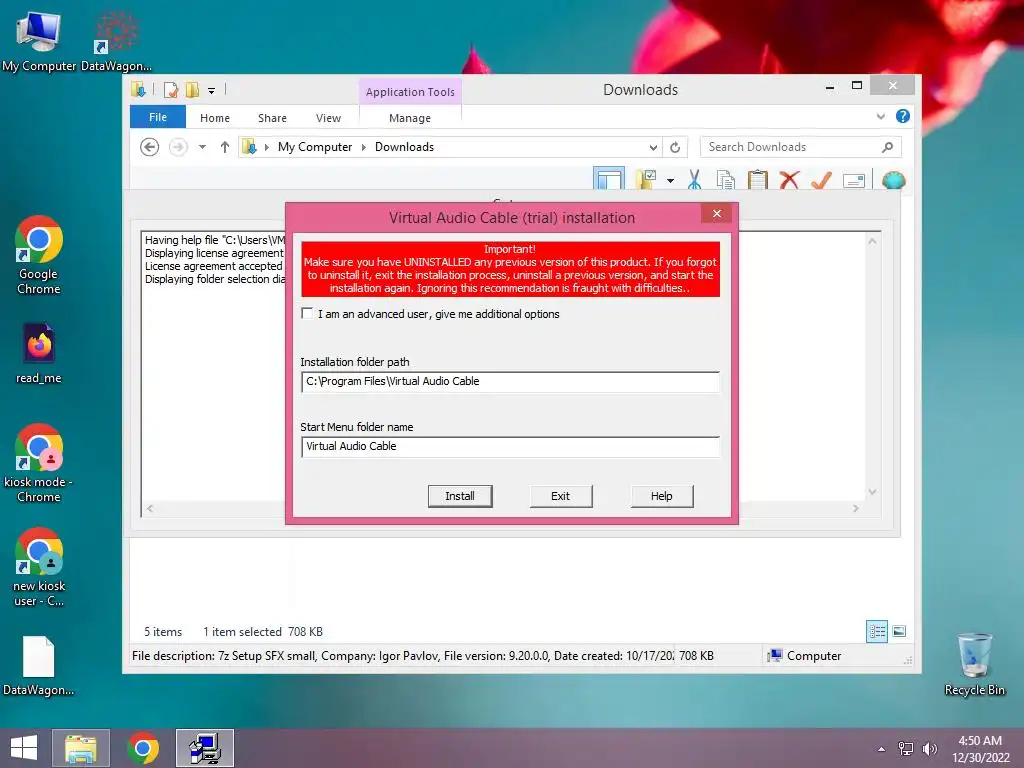This screenshot has height=768, width=1024.
Task: Switch to large icons view icon
Action: coord(899,631)
